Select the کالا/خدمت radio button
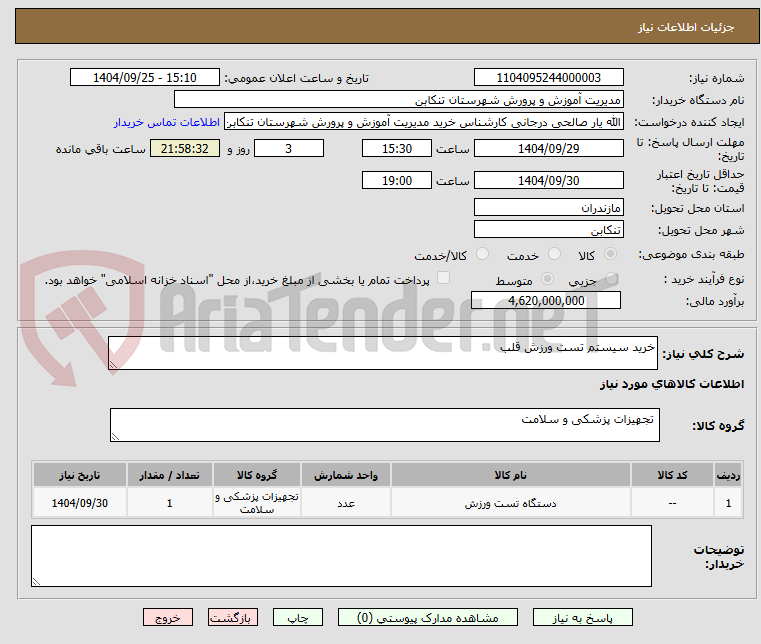Viewport: 761px width, 644px height. [x=482, y=254]
